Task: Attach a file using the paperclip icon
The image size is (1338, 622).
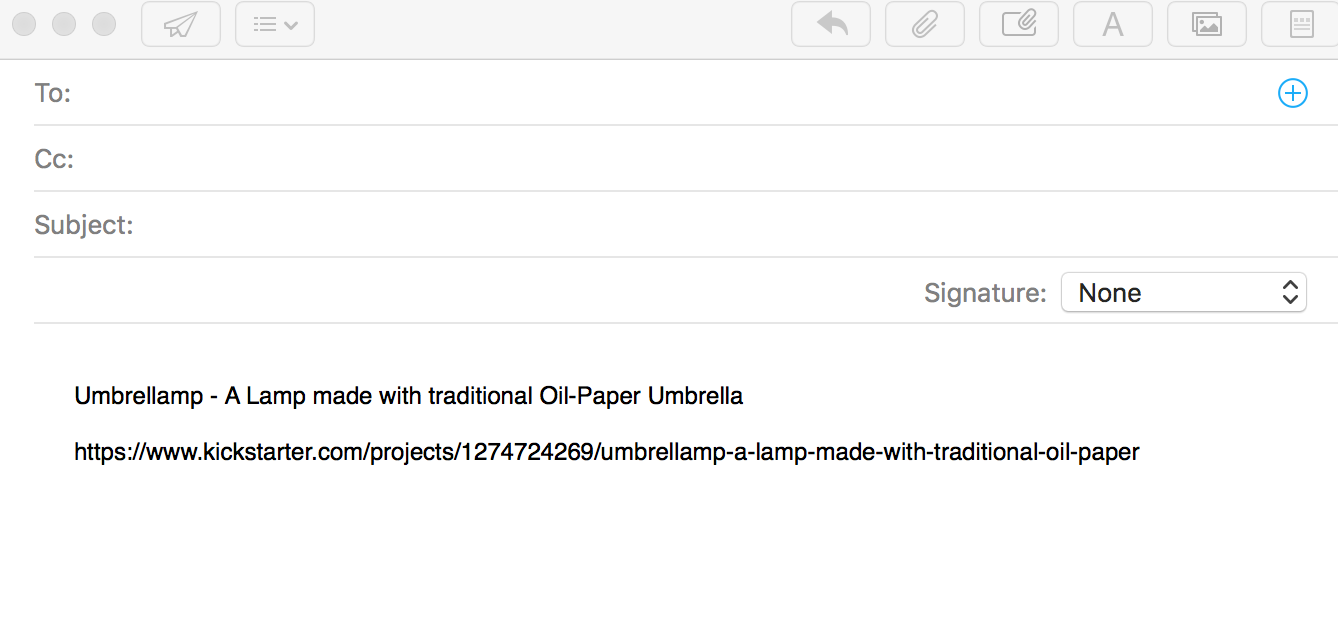Action: point(925,24)
